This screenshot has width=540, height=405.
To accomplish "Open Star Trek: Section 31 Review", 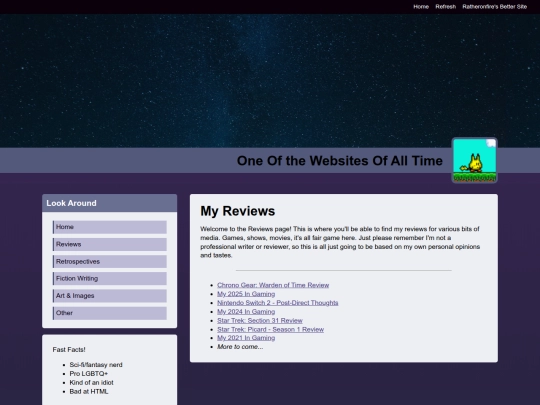I will point(260,321).
